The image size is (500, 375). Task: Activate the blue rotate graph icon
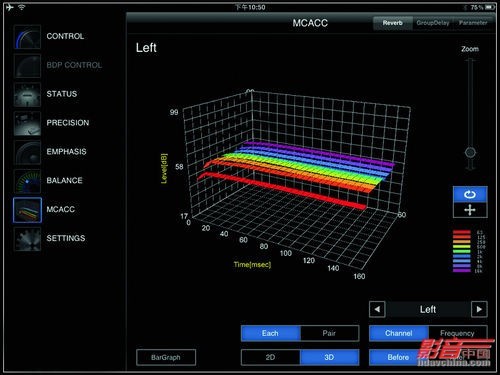coord(470,194)
